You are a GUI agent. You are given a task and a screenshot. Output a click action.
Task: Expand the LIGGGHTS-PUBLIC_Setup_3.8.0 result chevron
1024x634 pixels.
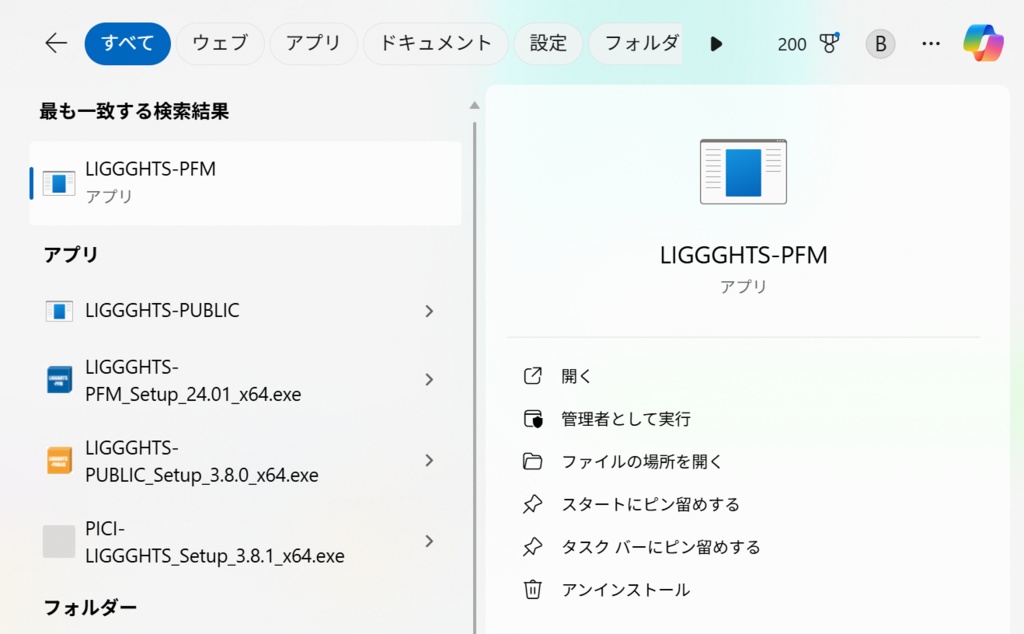click(x=429, y=461)
